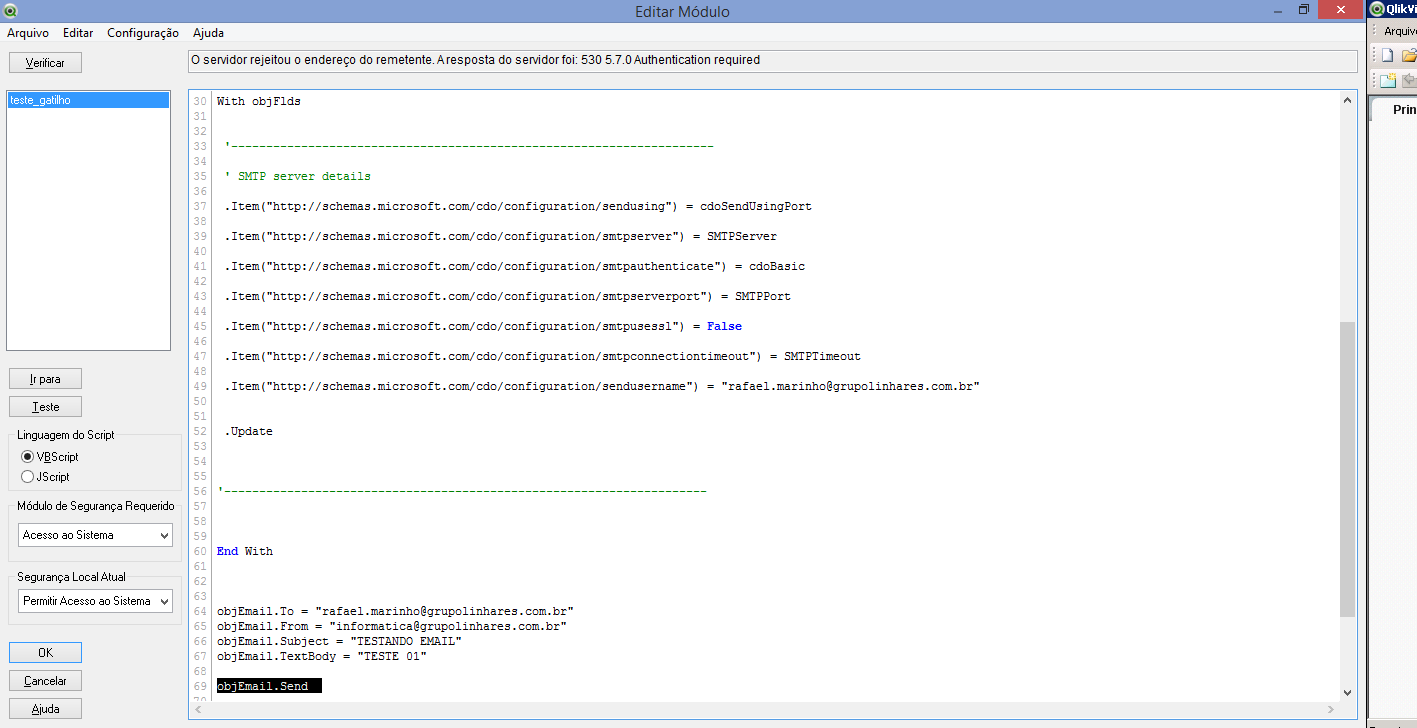The width and height of the screenshot is (1417, 728).
Task: Click the objEmail.TextBody "TESTE 01" line
Action: (x=322, y=656)
